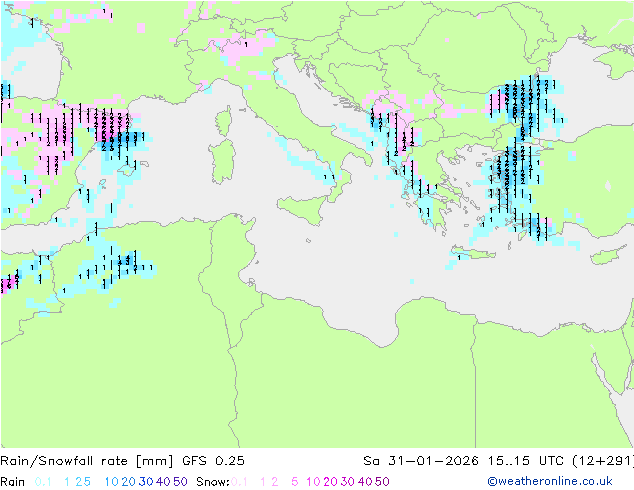Select the Snow 0.1 legend color value

click(x=239, y=482)
